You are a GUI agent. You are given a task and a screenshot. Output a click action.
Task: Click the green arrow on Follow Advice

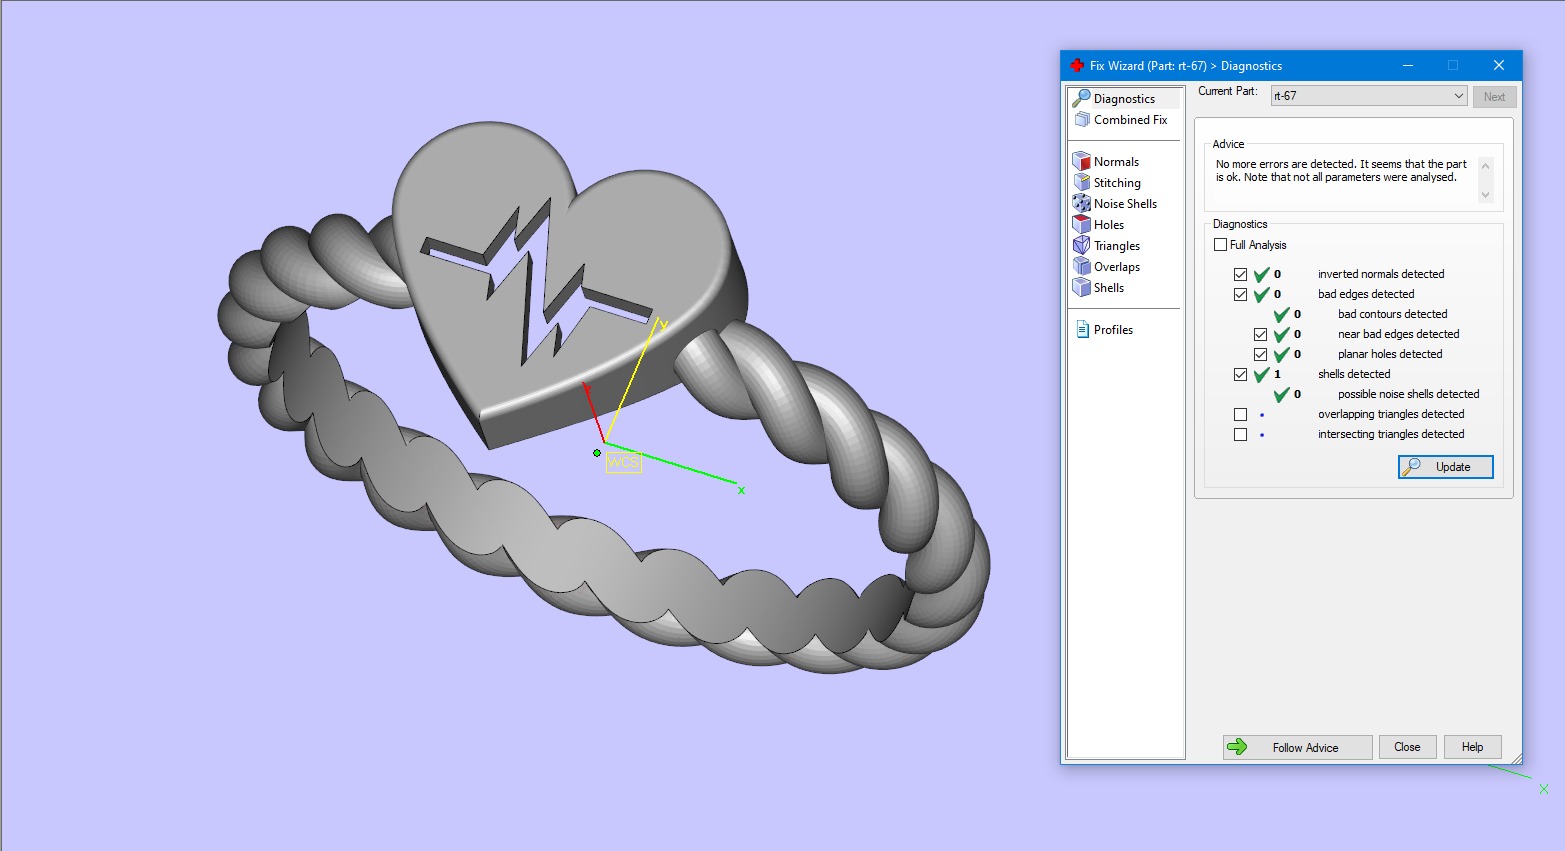(1237, 747)
